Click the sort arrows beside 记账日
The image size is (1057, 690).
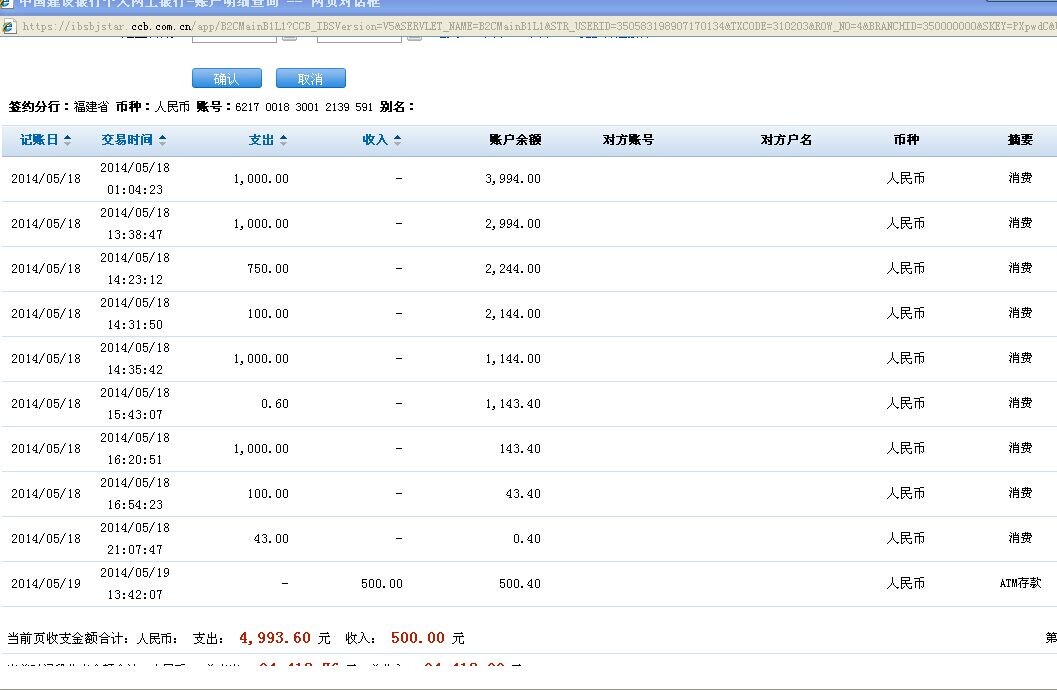(x=67, y=141)
